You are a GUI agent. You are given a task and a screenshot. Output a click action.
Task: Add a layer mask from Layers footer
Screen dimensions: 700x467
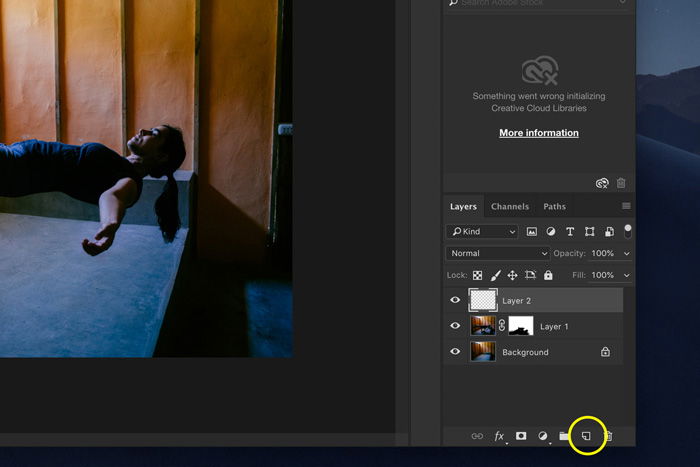pyautogui.click(x=521, y=437)
